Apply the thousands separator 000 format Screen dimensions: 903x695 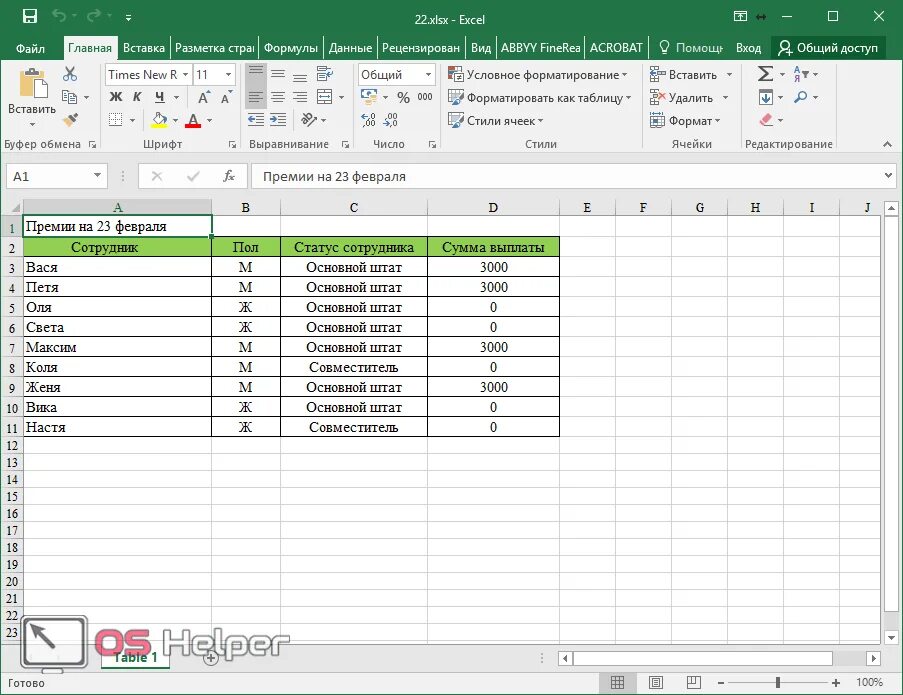click(x=425, y=97)
